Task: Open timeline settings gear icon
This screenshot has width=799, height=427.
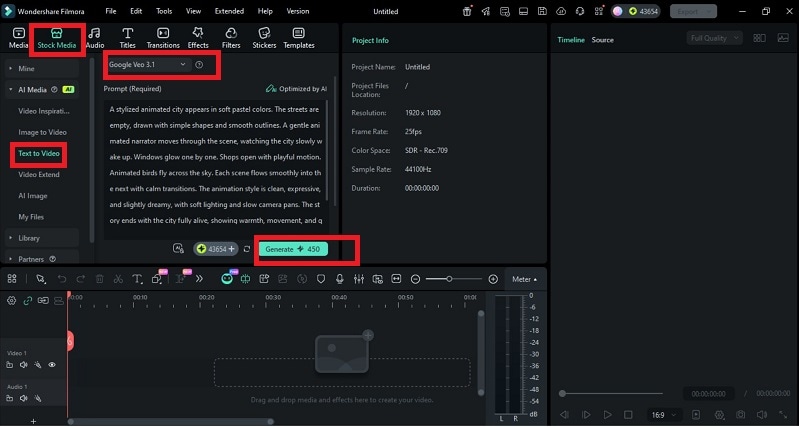Action: [x=11, y=301]
